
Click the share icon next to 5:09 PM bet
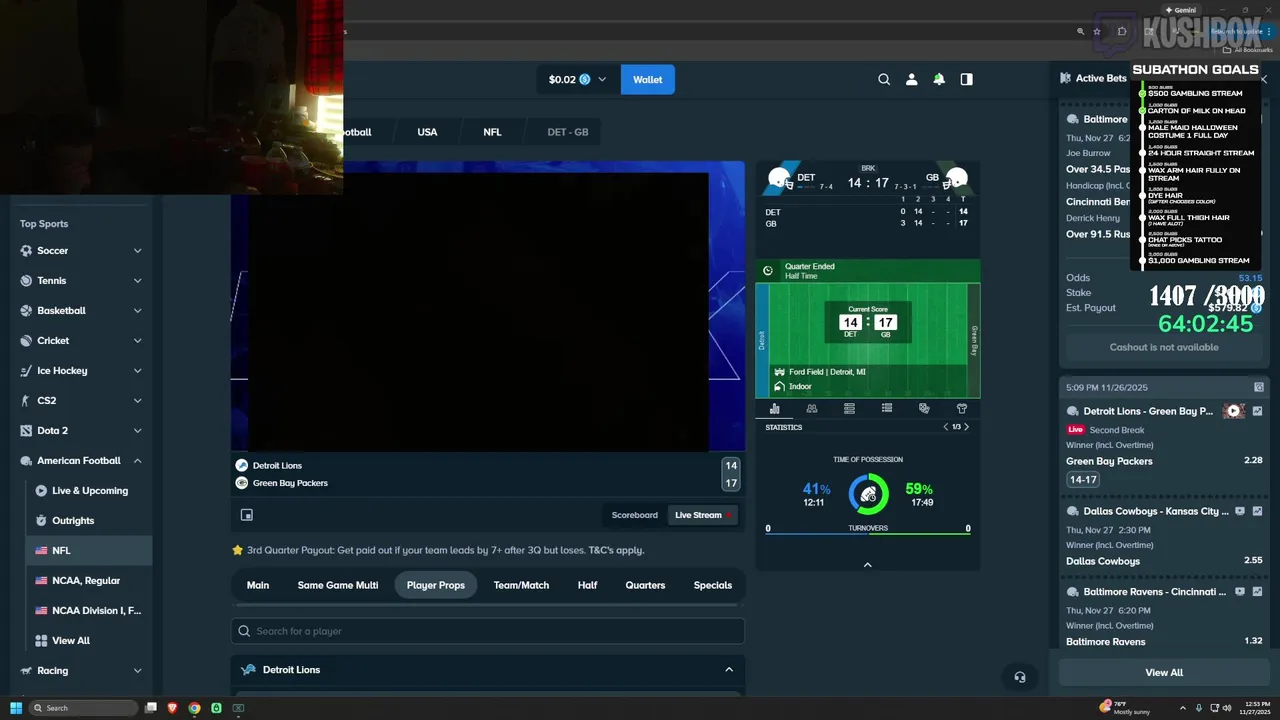click(1259, 387)
